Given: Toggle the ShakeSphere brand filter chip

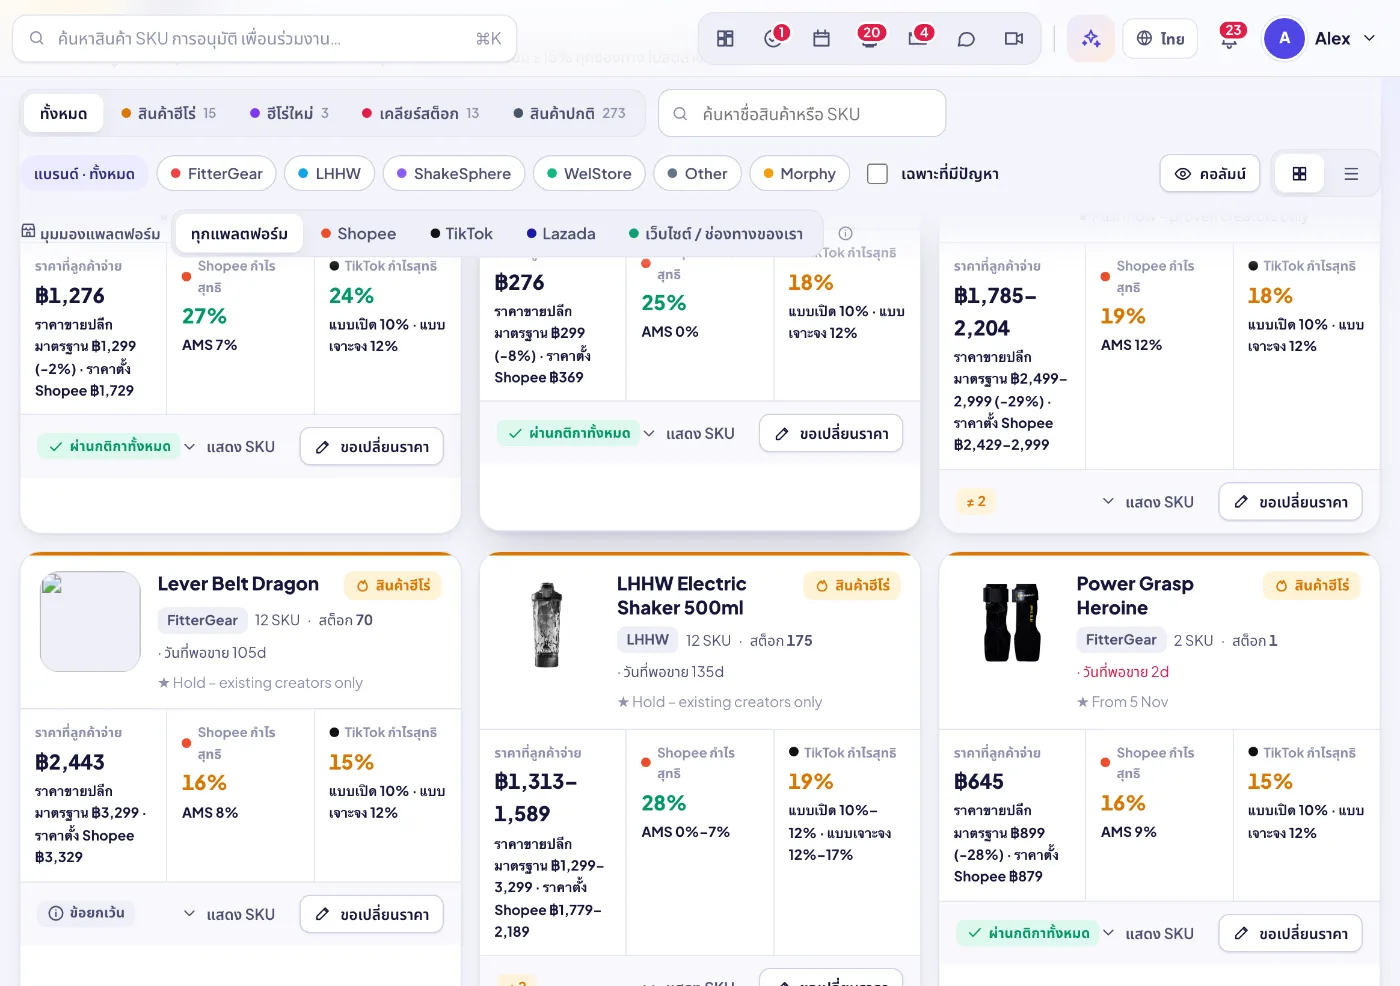Looking at the screenshot, I should [x=453, y=174].
